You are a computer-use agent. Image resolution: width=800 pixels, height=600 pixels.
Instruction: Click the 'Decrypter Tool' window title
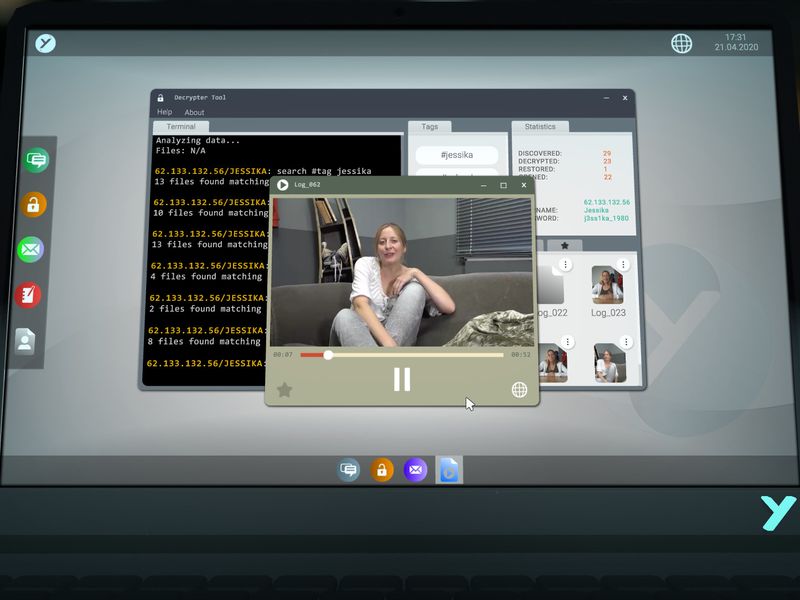coord(199,97)
